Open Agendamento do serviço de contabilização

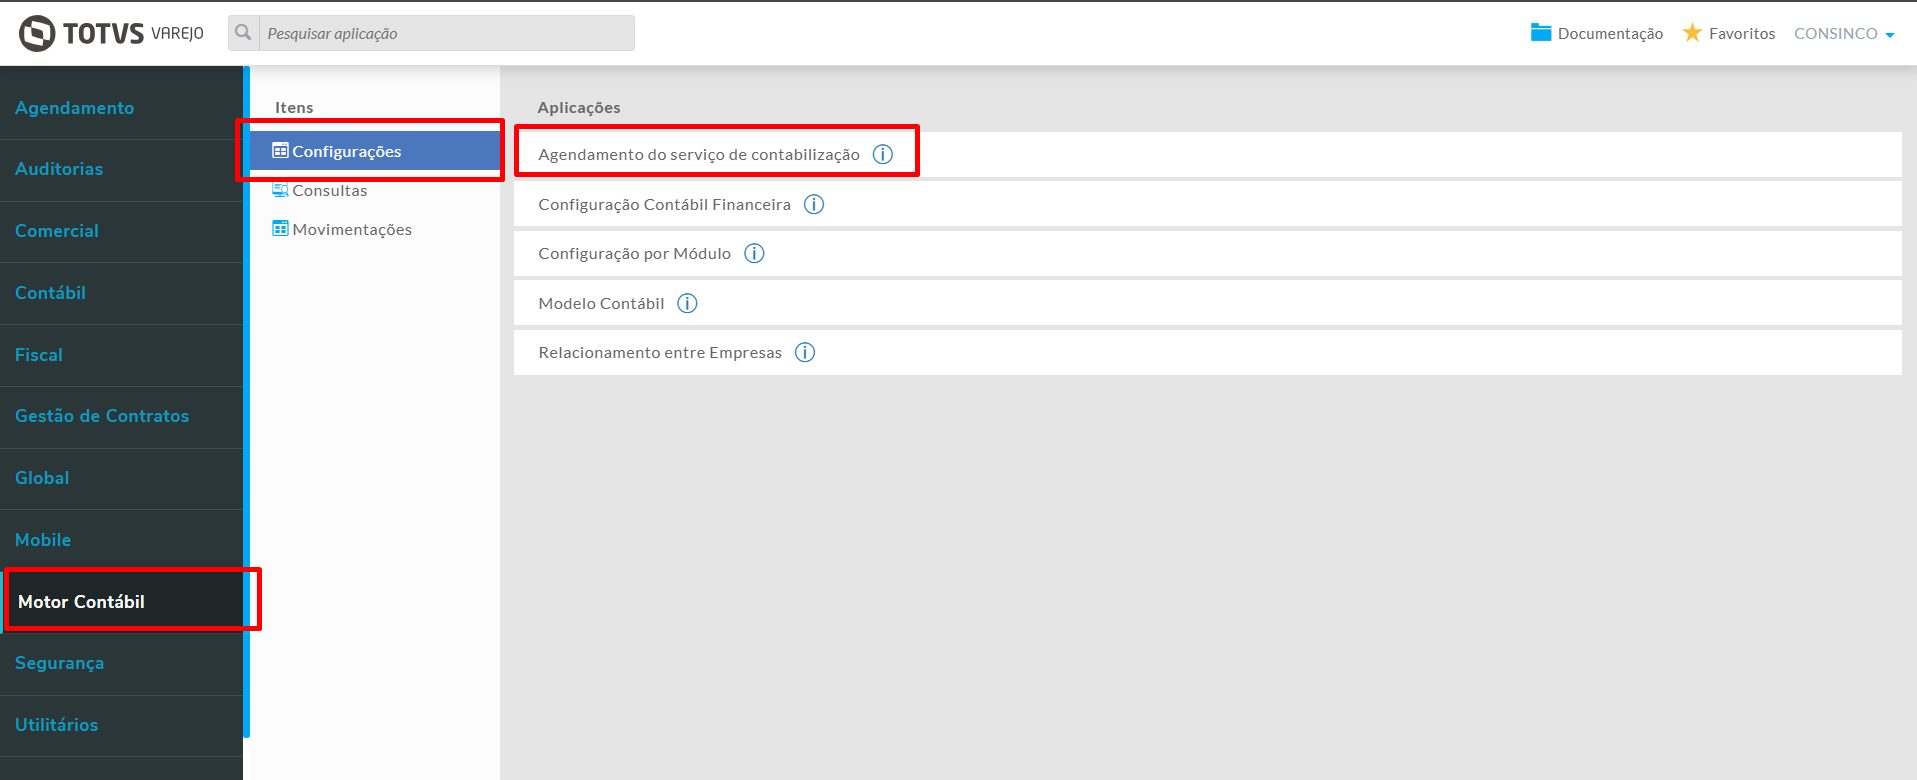click(1207, 154)
